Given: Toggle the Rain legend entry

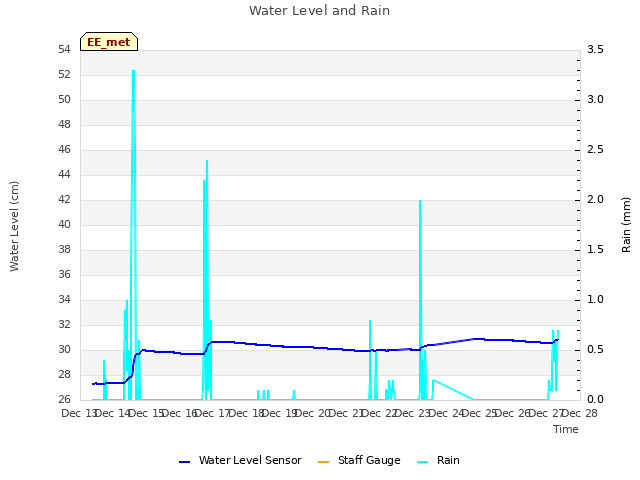Looking at the screenshot, I should coord(438,460).
